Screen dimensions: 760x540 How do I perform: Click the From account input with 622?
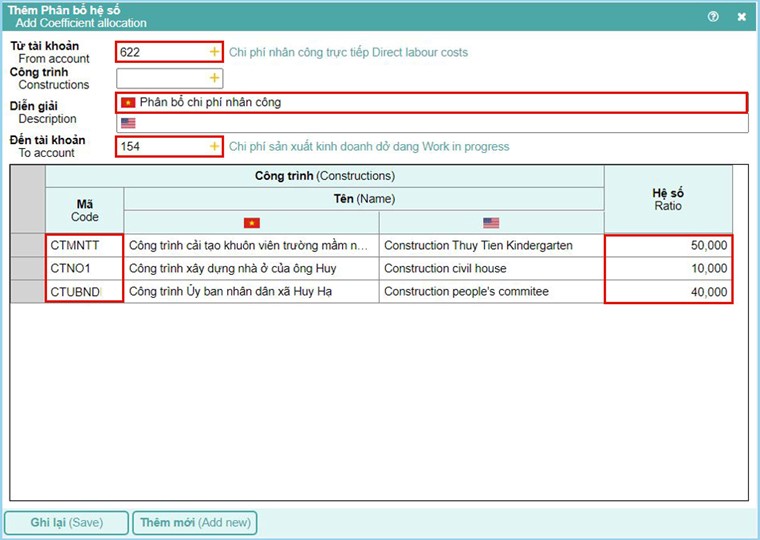pyautogui.click(x=160, y=51)
